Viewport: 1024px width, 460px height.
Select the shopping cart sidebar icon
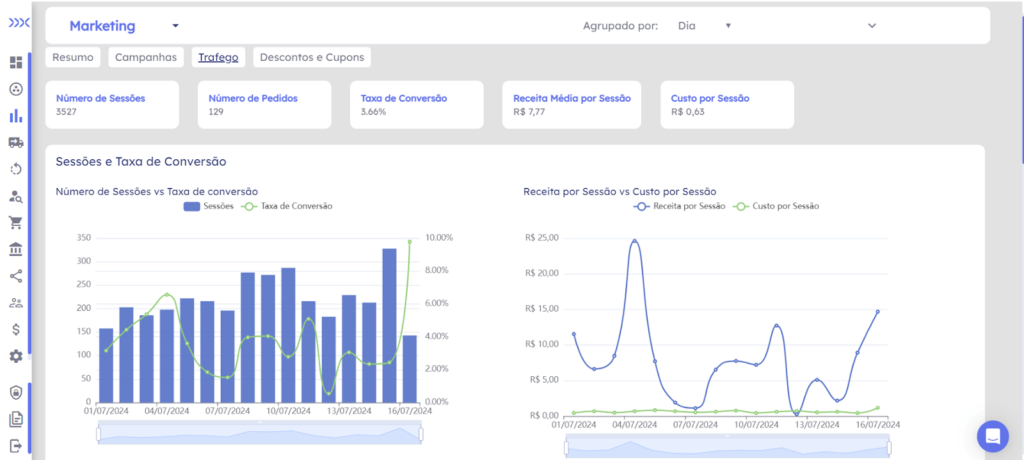click(x=16, y=223)
